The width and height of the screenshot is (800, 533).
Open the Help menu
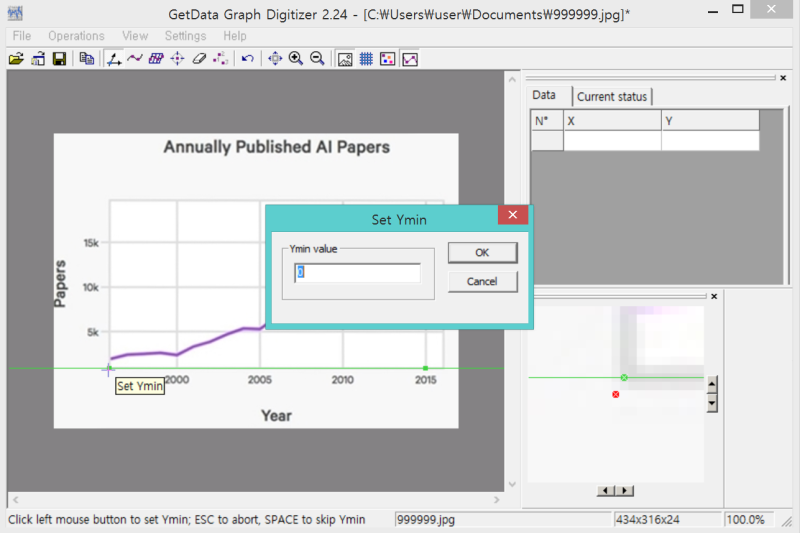235,36
